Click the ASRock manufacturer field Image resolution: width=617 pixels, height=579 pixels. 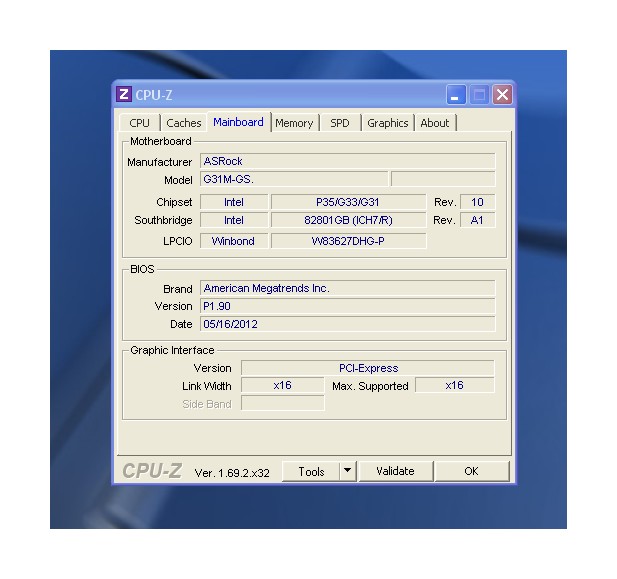coord(347,161)
